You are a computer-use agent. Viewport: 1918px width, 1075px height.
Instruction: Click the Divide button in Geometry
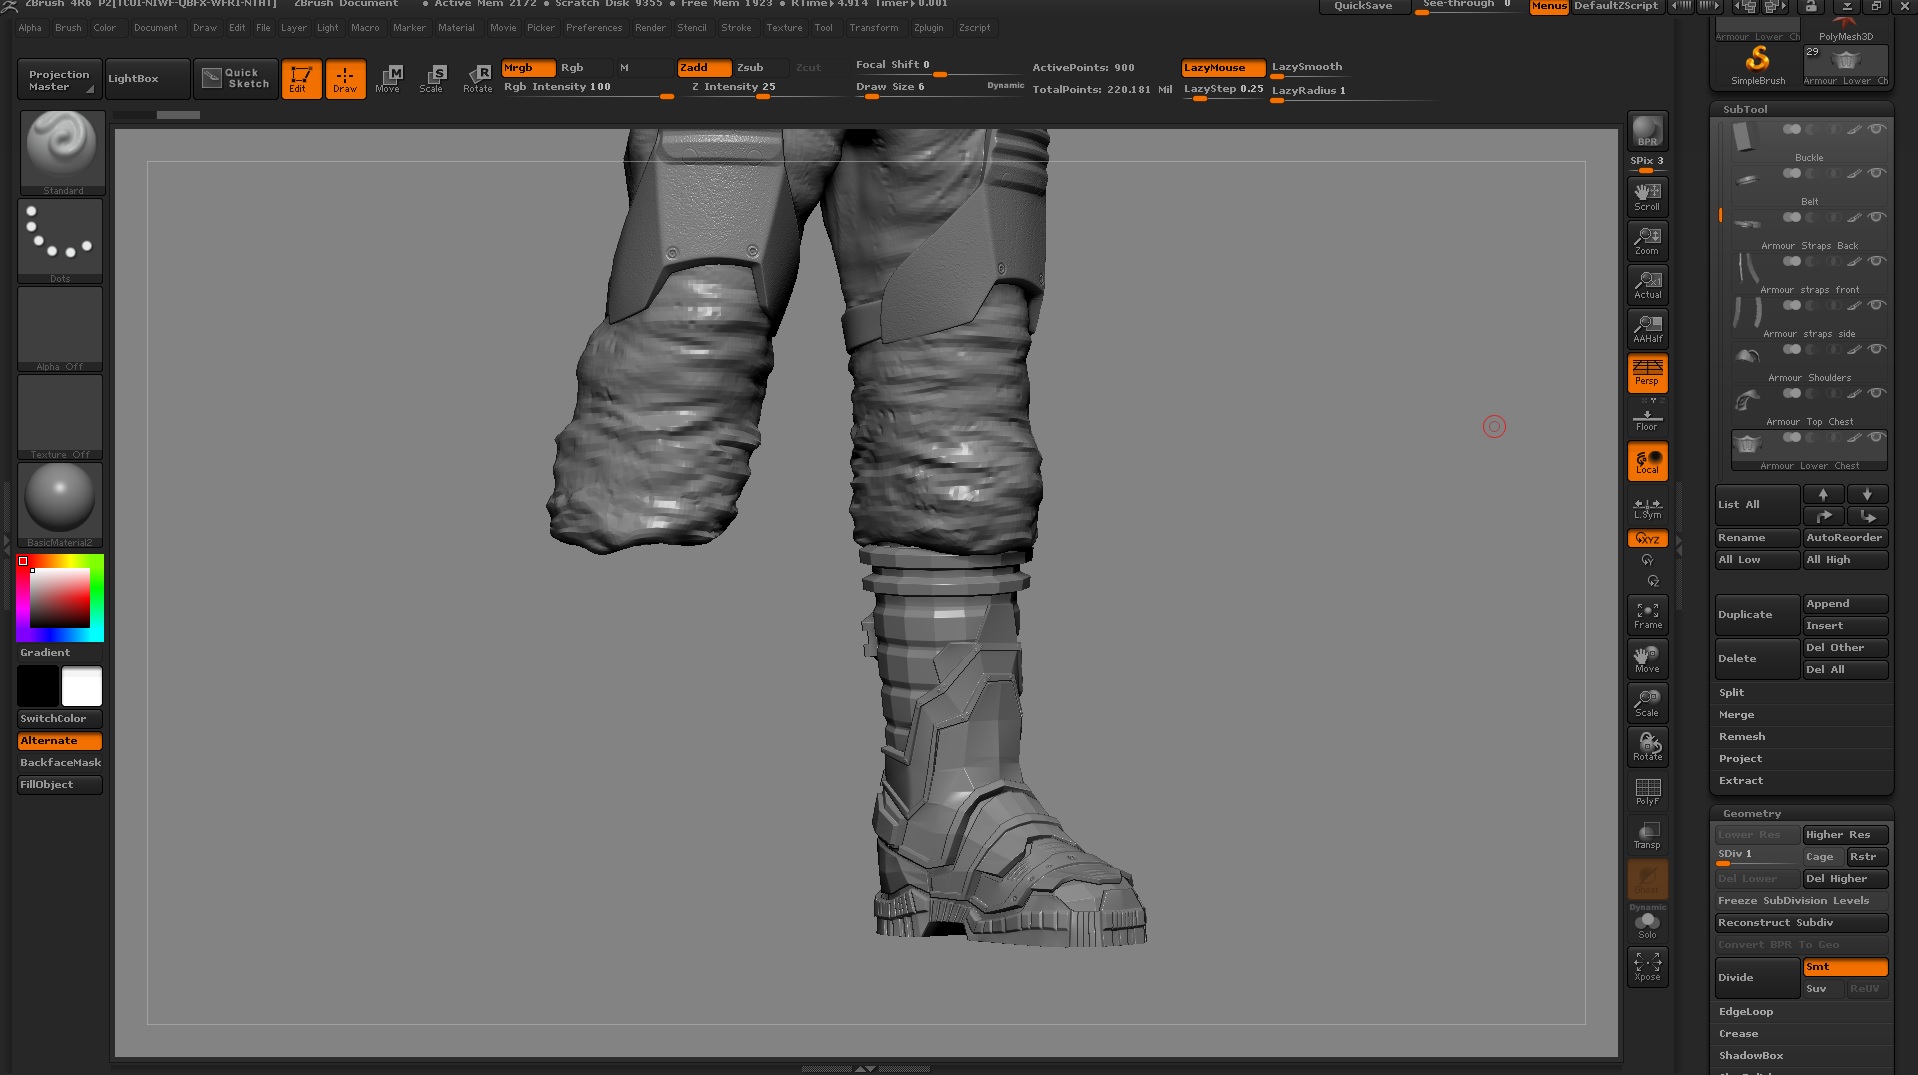tap(1755, 977)
